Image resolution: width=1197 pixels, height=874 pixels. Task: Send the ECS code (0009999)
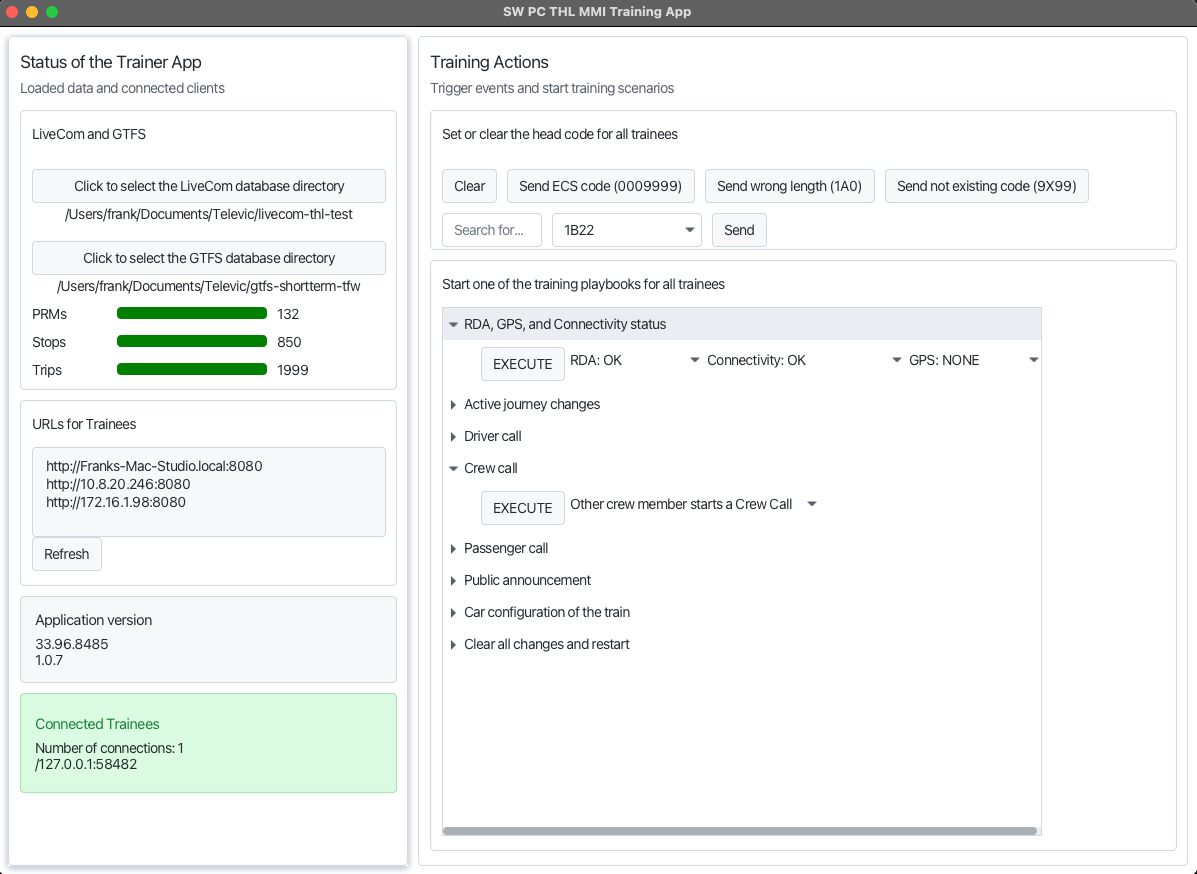(601, 186)
